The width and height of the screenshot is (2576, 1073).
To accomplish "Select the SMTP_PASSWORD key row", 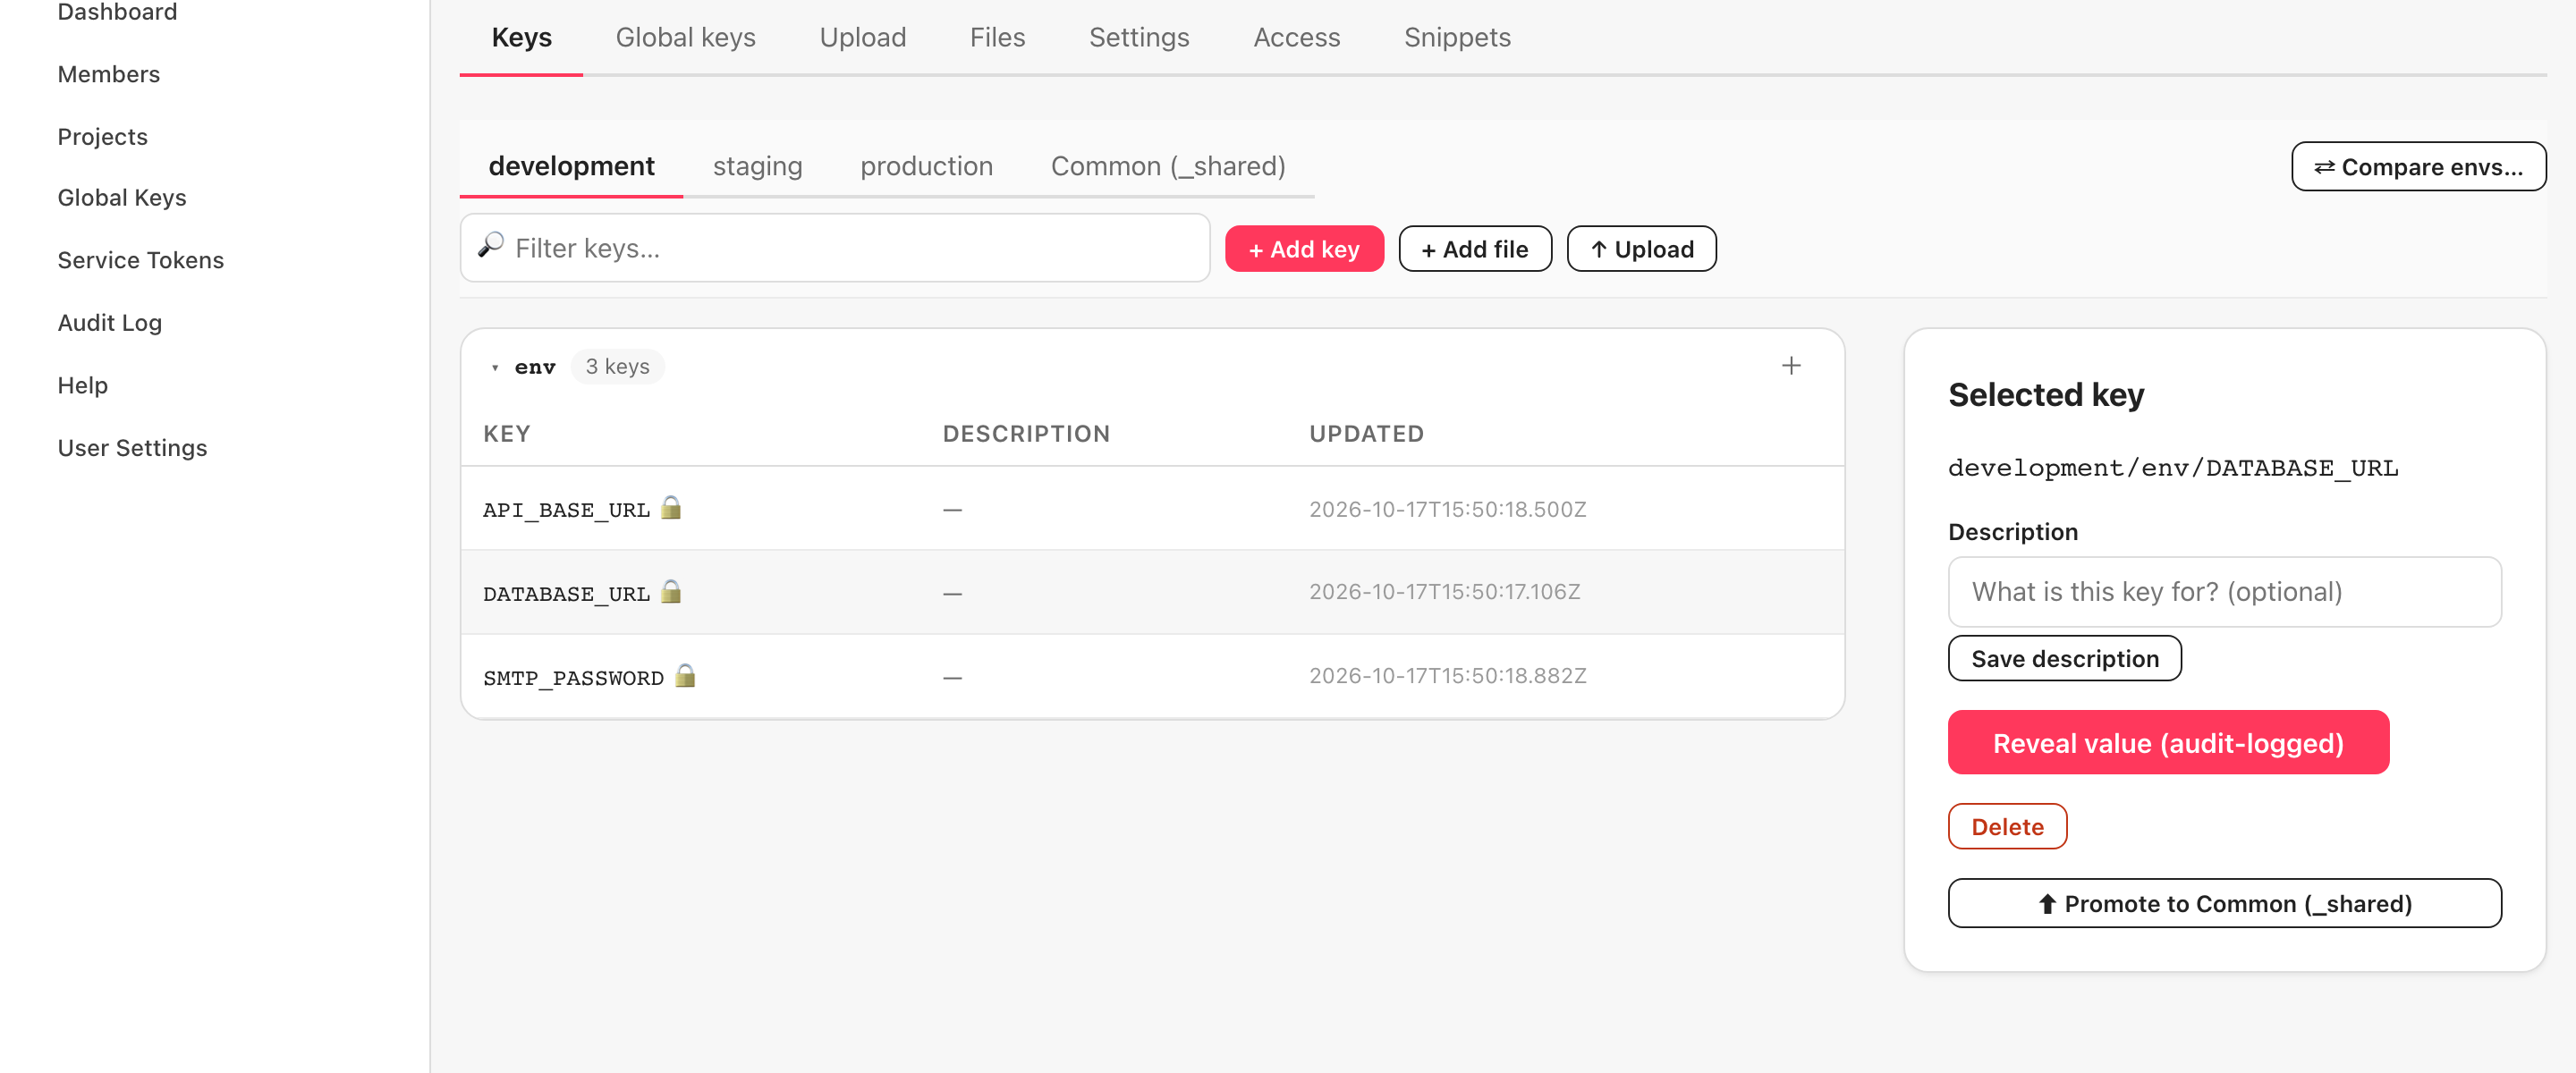I will coord(1152,677).
